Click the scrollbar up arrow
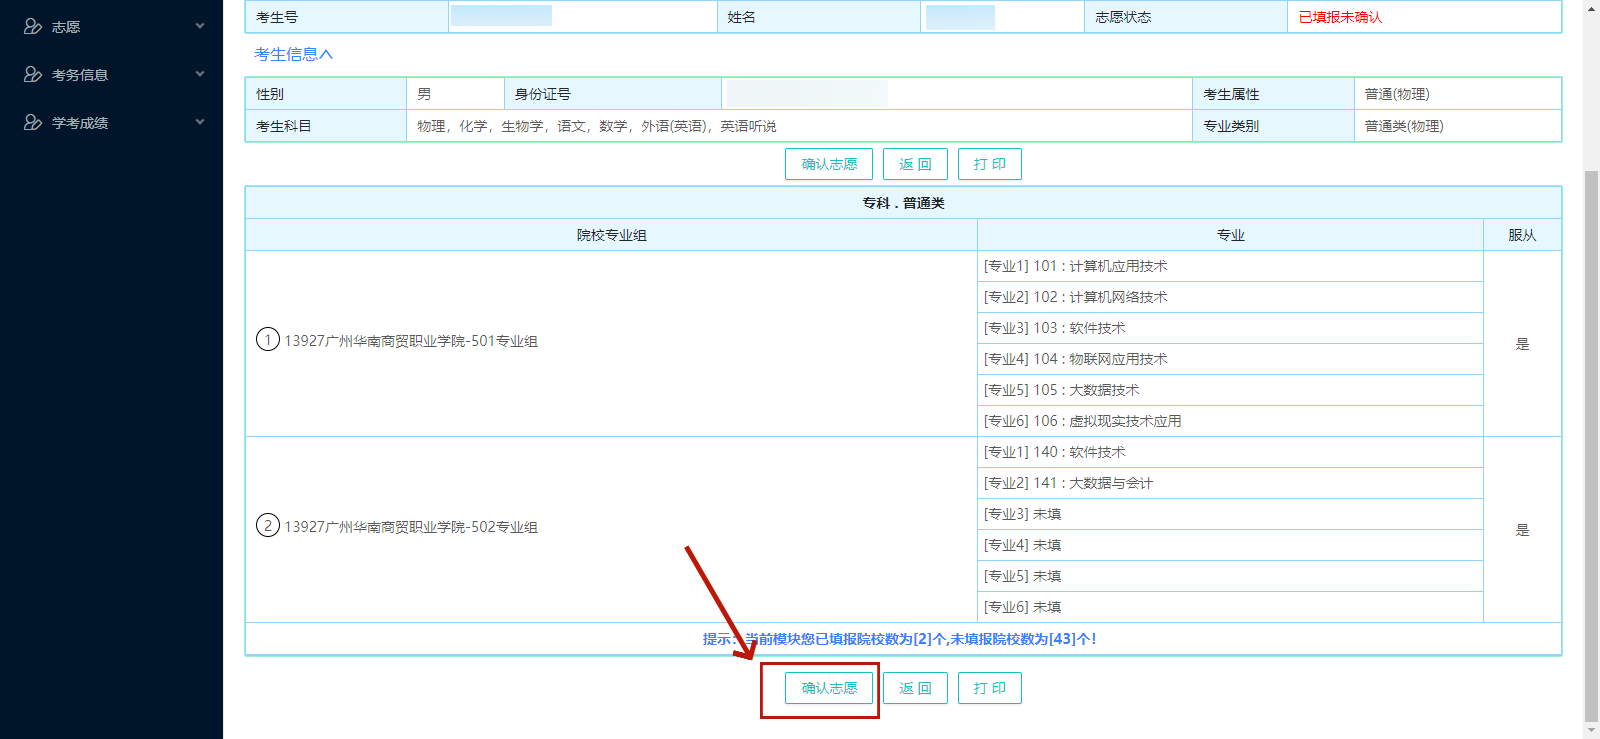This screenshot has height=739, width=1600. pyautogui.click(x=1591, y=8)
